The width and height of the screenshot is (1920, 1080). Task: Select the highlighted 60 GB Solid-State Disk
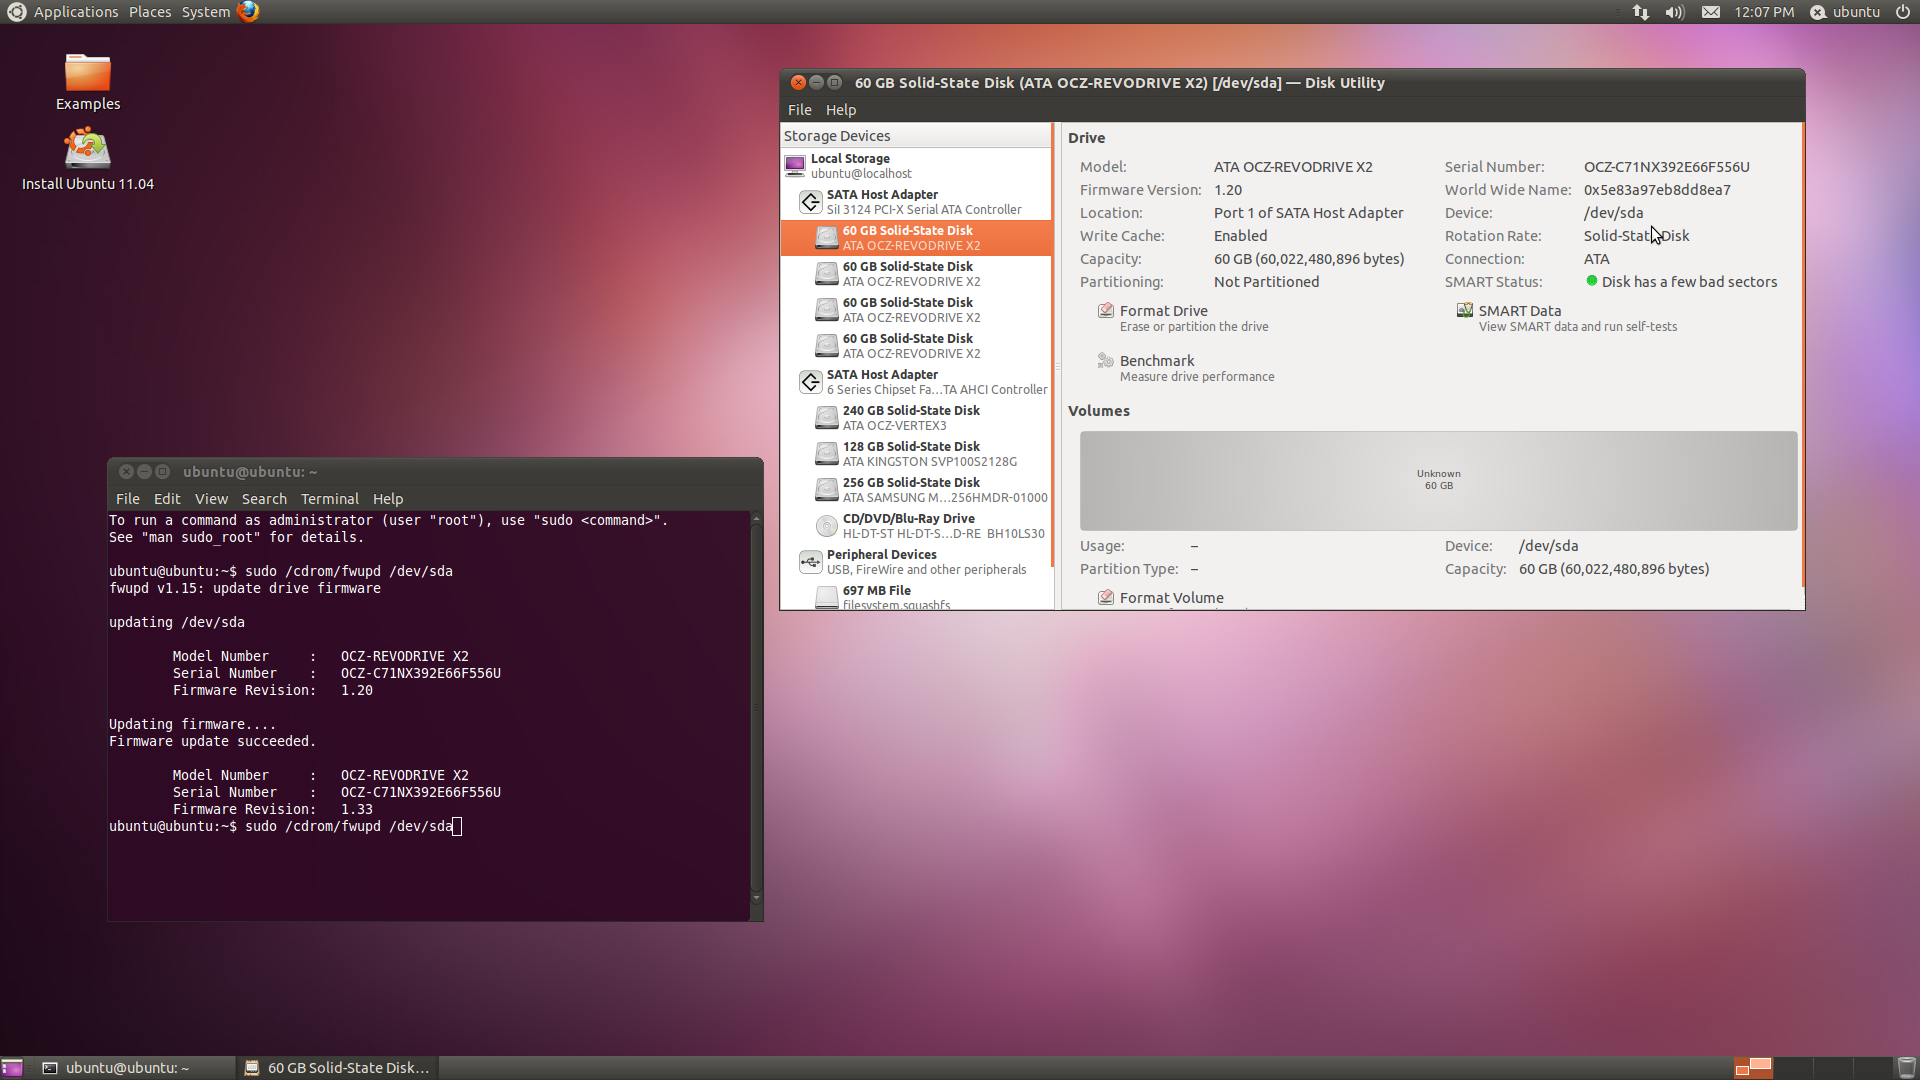(x=916, y=238)
